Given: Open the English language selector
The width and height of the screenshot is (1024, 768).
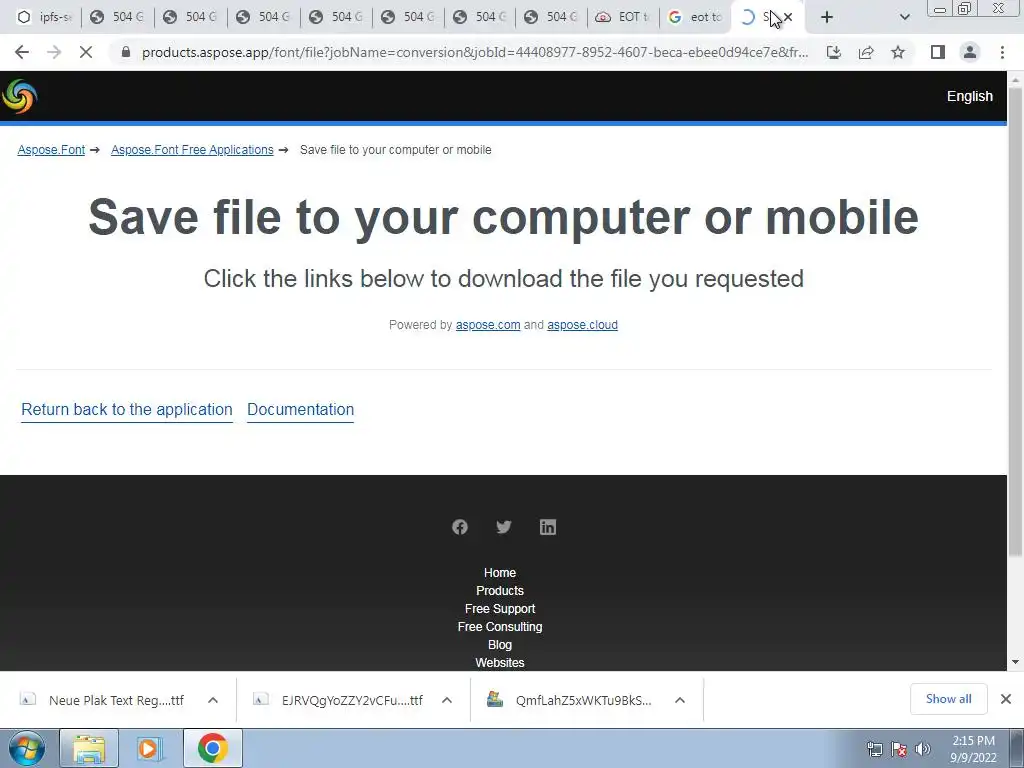Looking at the screenshot, I should click(x=969, y=97).
